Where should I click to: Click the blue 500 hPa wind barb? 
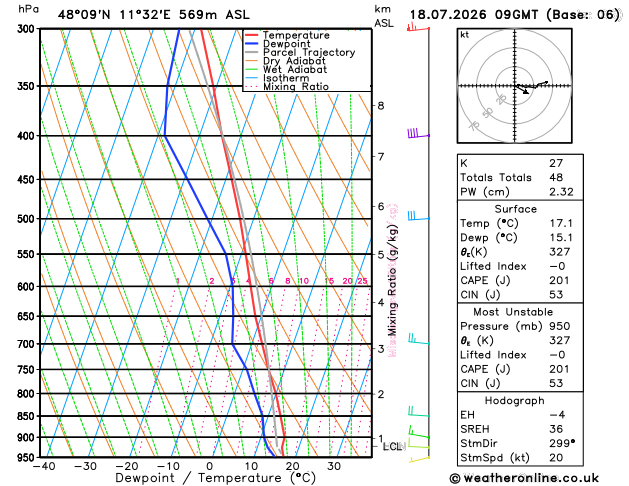418,216
